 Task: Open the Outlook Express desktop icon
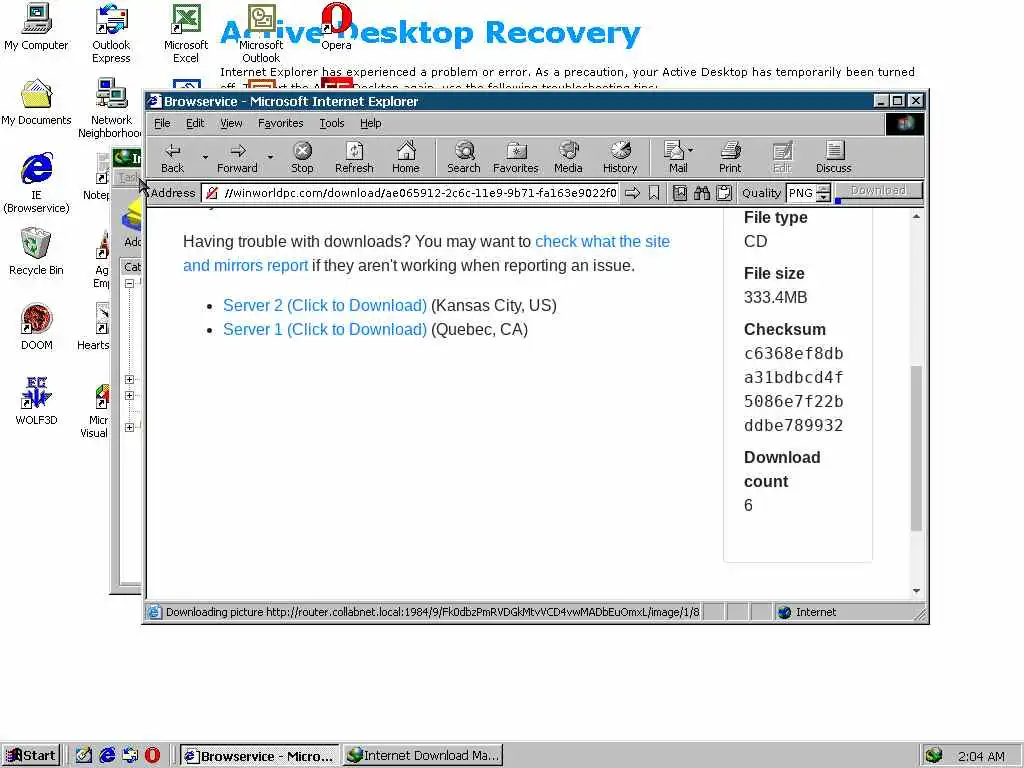[x=111, y=33]
